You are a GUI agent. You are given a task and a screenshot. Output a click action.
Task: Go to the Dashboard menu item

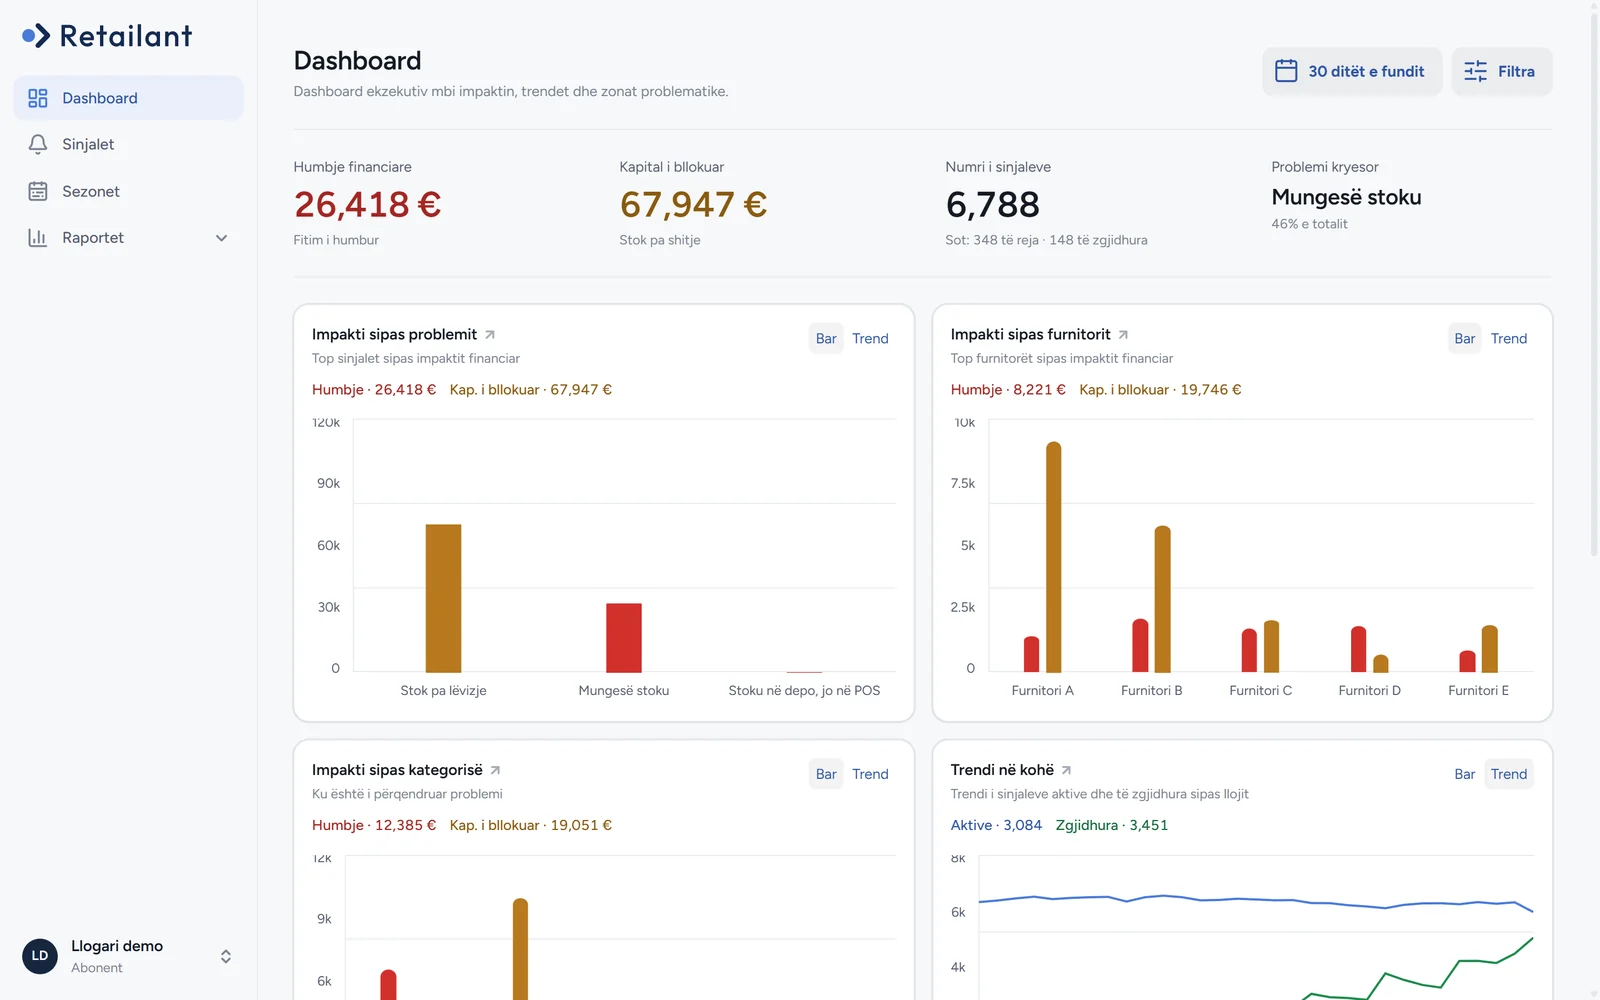click(128, 98)
